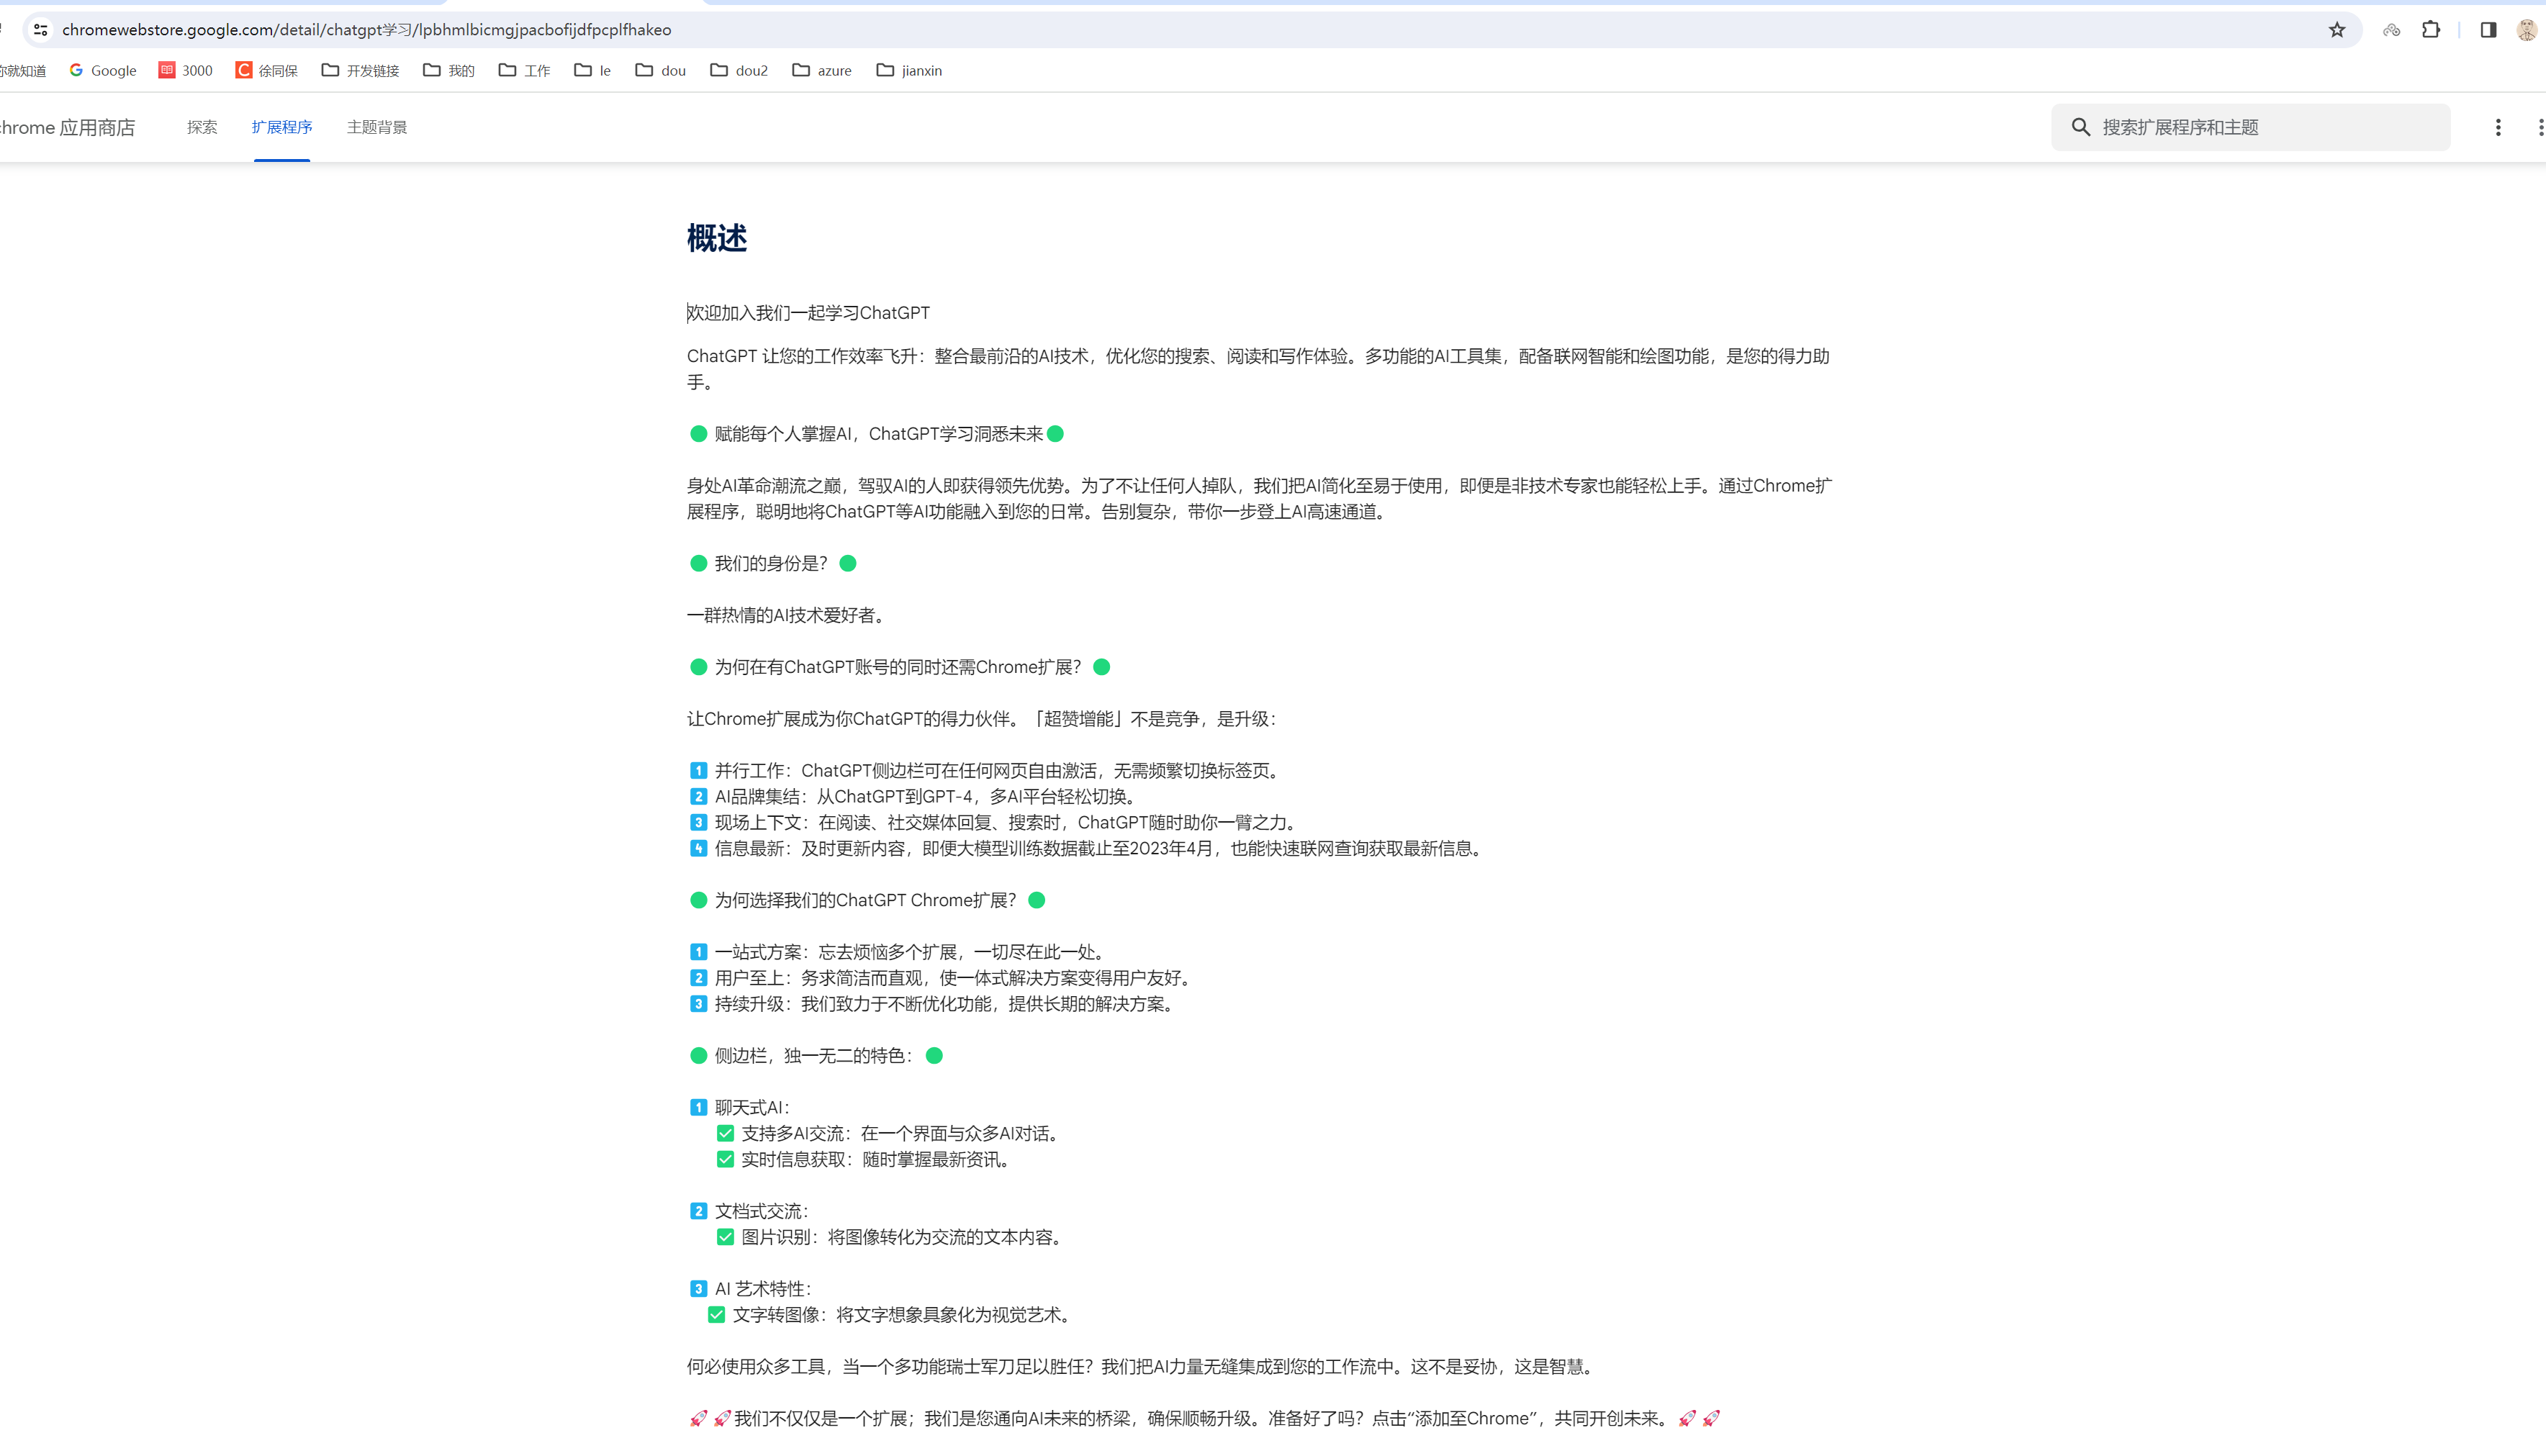2546x1456 pixels.
Task: Expand the azure bookmark folder
Action: [x=822, y=70]
